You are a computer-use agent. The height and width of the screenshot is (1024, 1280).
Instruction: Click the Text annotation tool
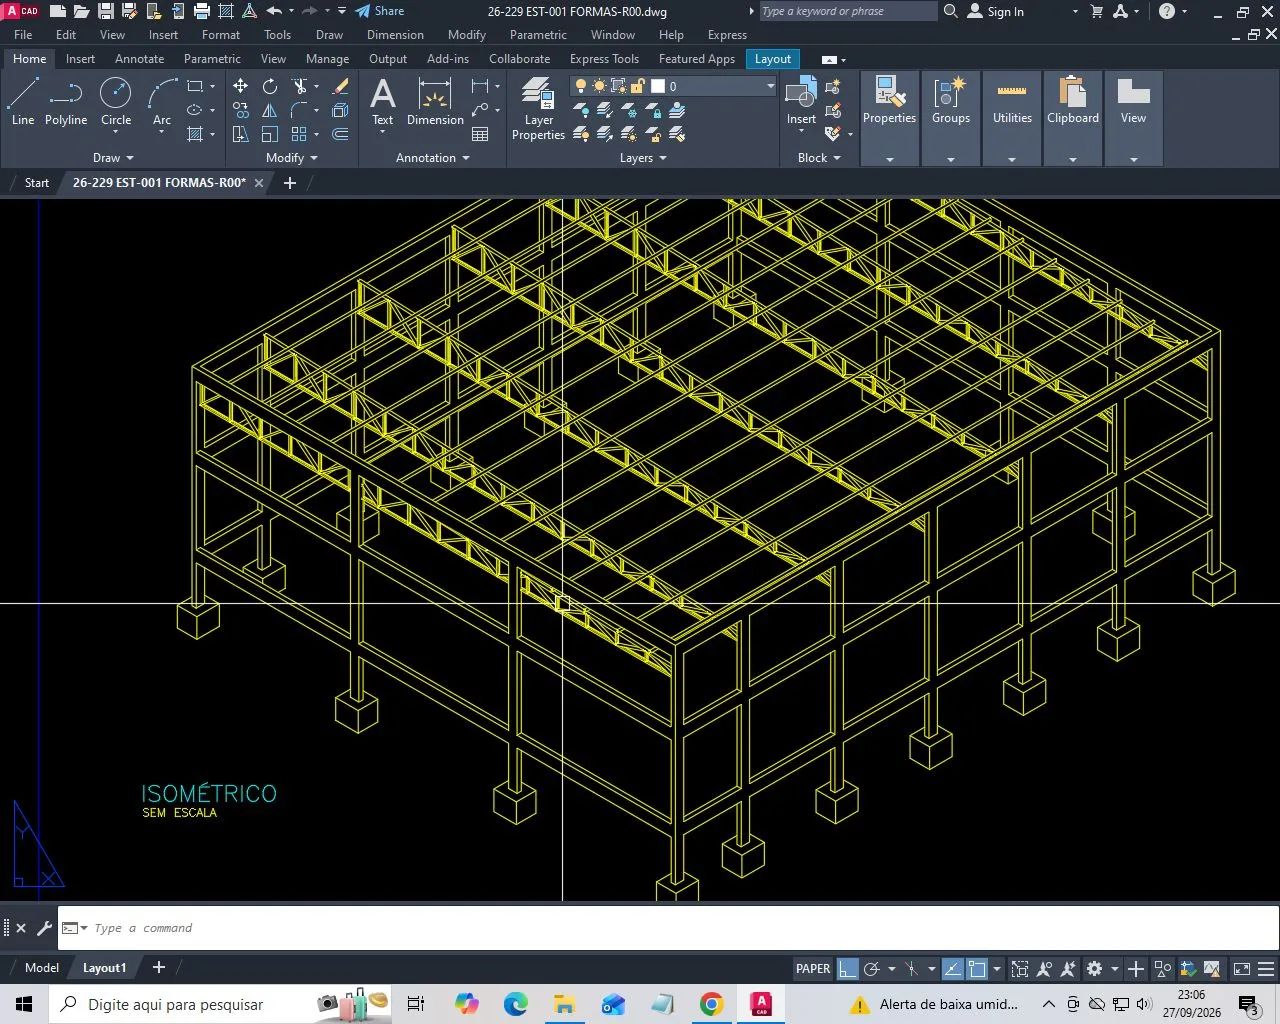383,102
